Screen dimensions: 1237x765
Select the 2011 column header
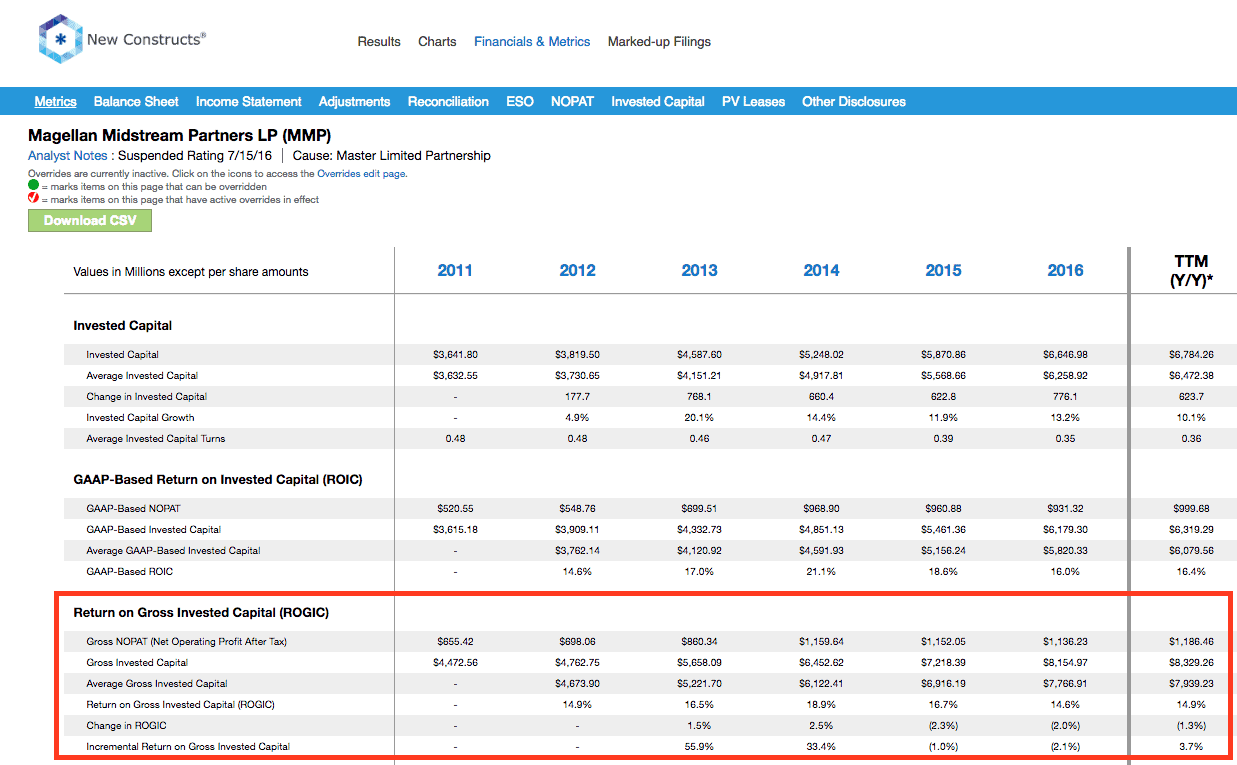(455, 270)
